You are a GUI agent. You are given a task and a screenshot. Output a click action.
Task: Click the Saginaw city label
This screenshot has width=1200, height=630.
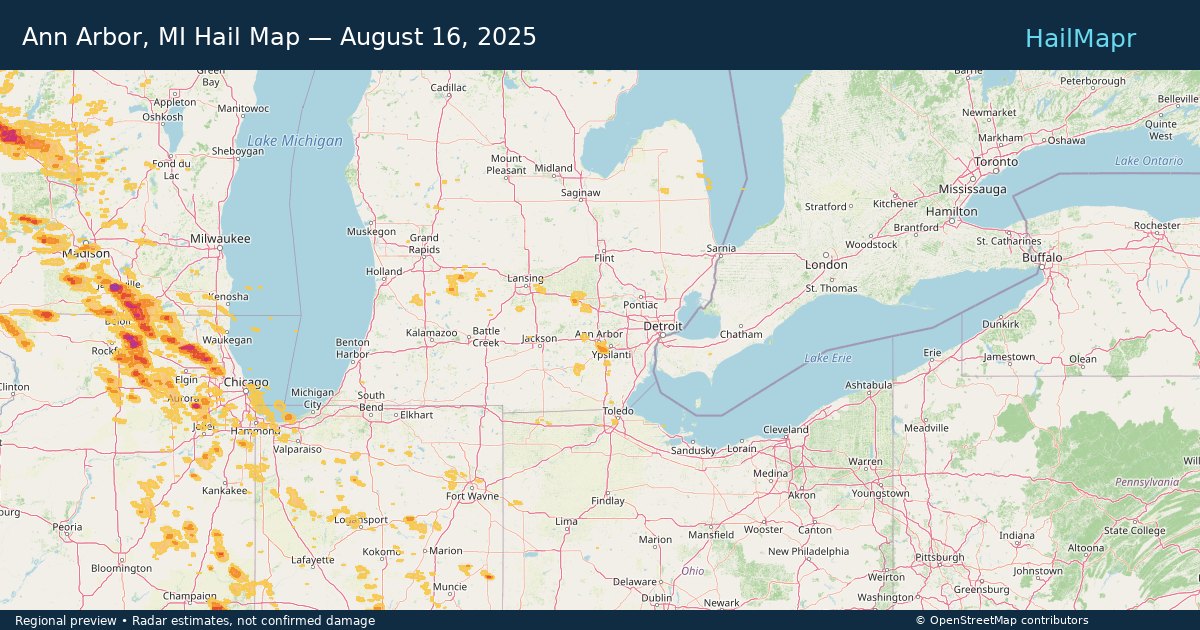[580, 193]
